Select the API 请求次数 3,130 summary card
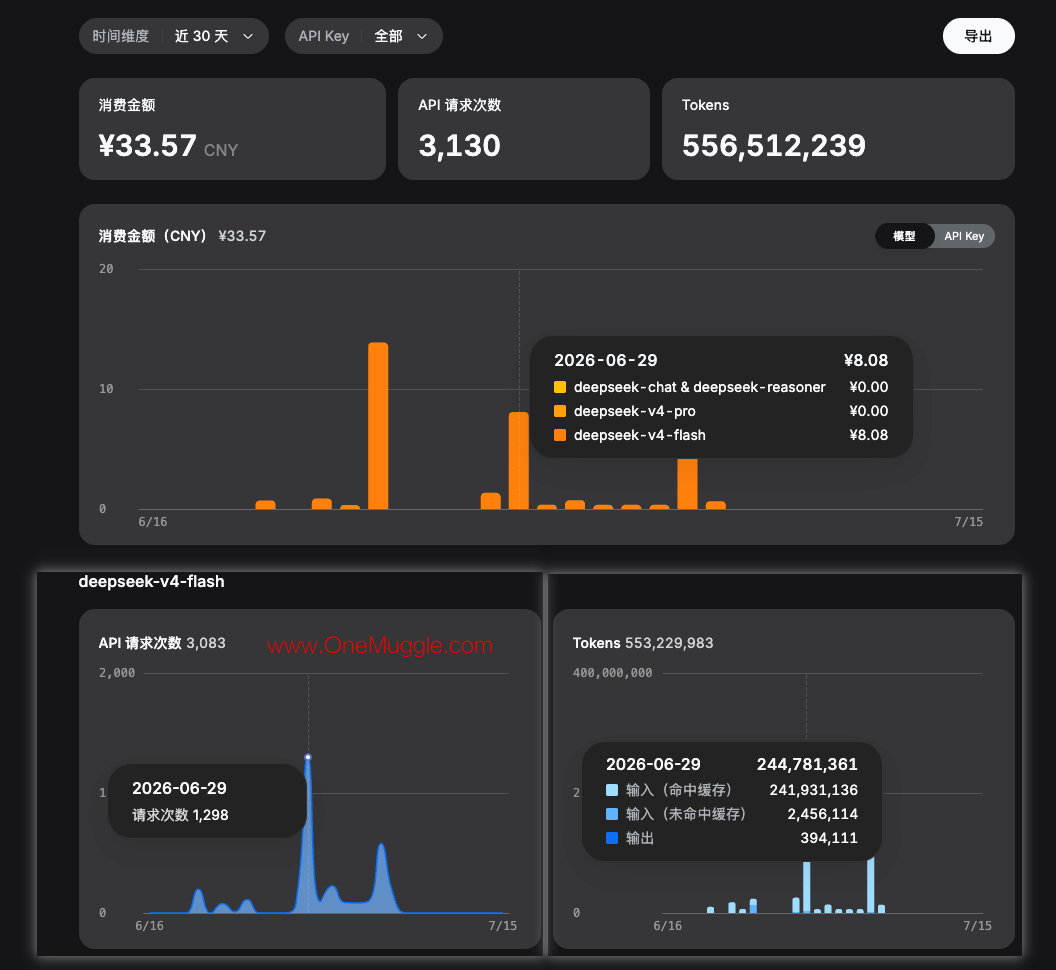1056x970 pixels. (x=523, y=129)
